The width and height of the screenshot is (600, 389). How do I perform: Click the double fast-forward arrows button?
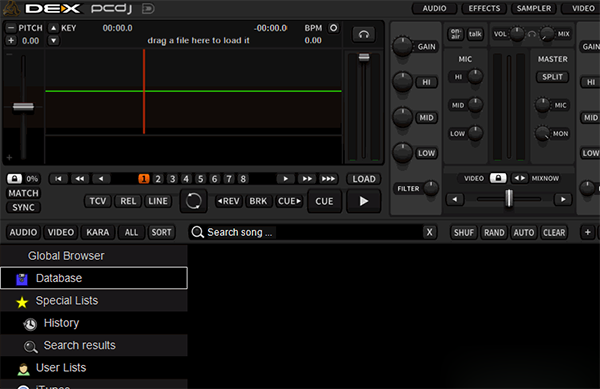(307, 179)
